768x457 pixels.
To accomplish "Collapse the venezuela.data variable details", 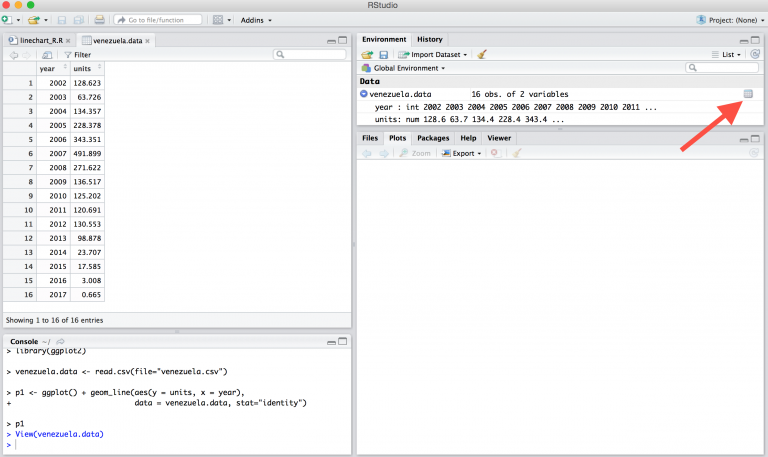I will [x=364, y=94].
